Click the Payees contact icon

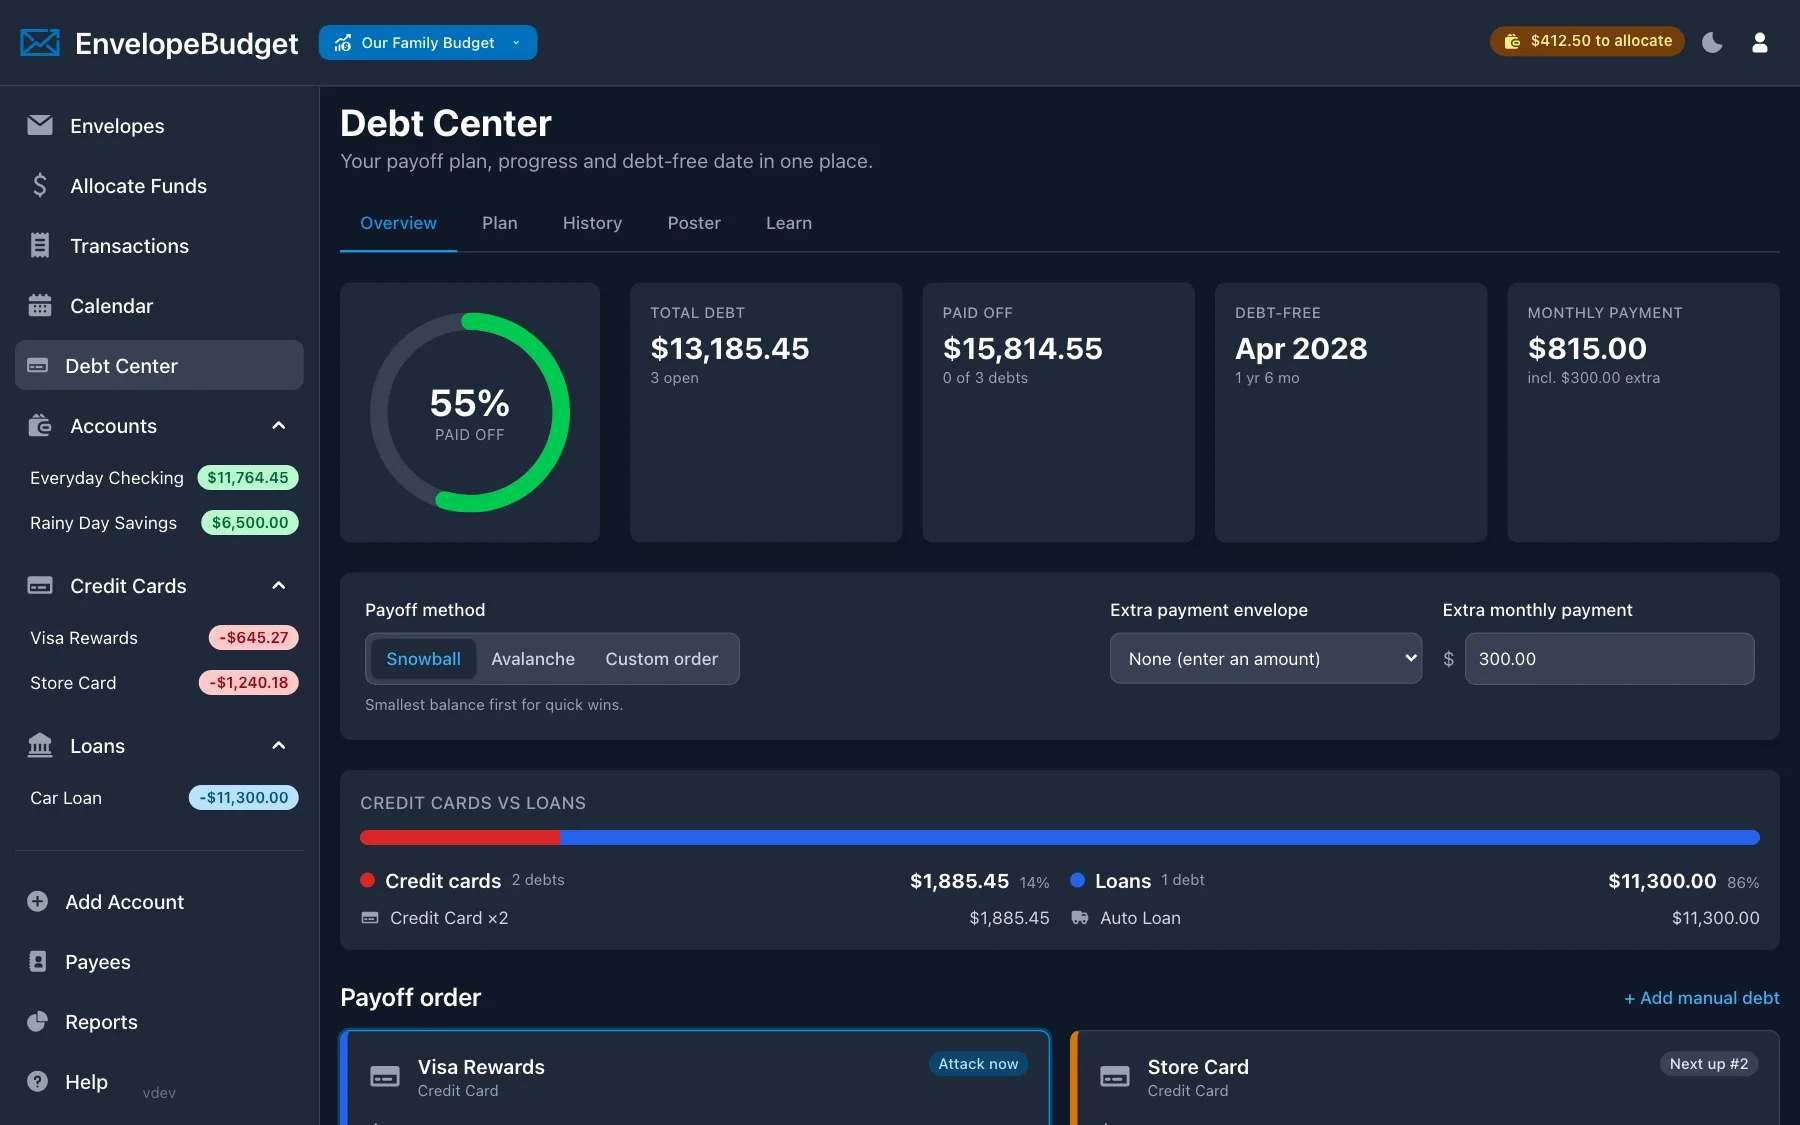click(37, 961)
